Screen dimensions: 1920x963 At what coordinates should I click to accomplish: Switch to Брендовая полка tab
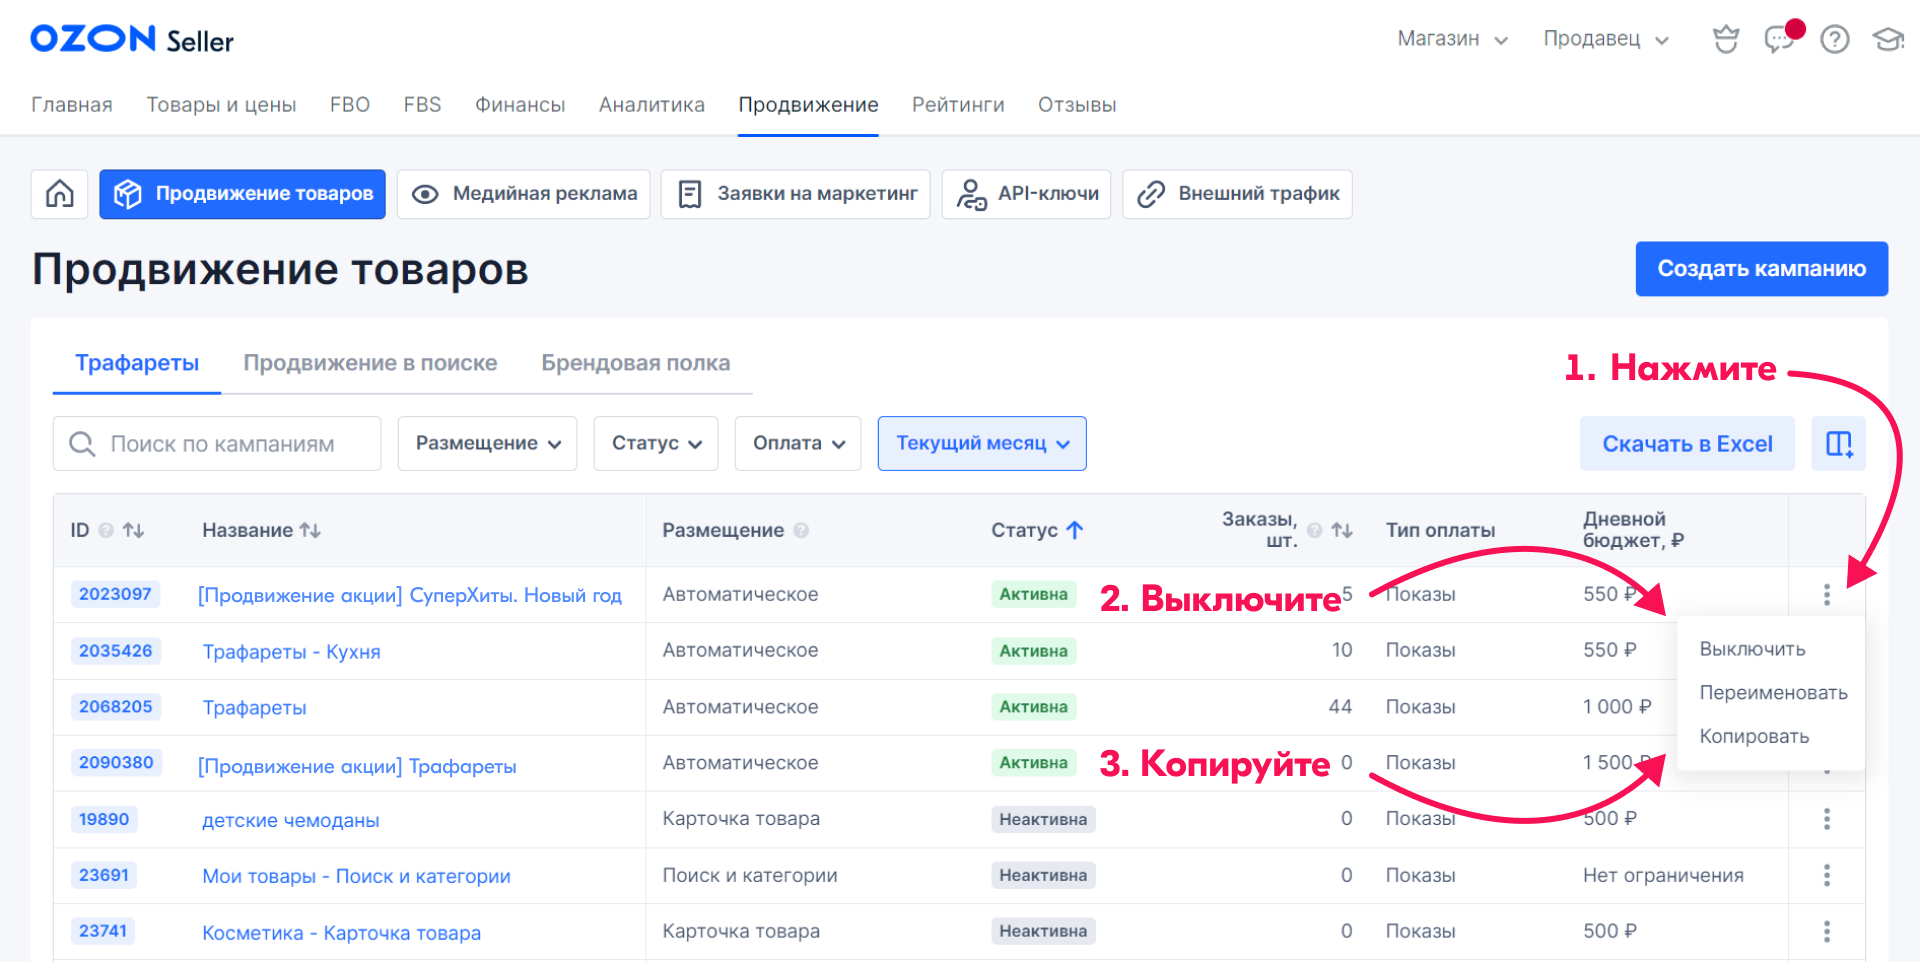point(636,363)
